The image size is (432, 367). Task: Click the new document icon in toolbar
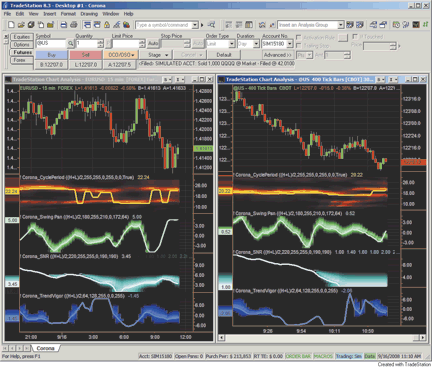coord(11,25)
